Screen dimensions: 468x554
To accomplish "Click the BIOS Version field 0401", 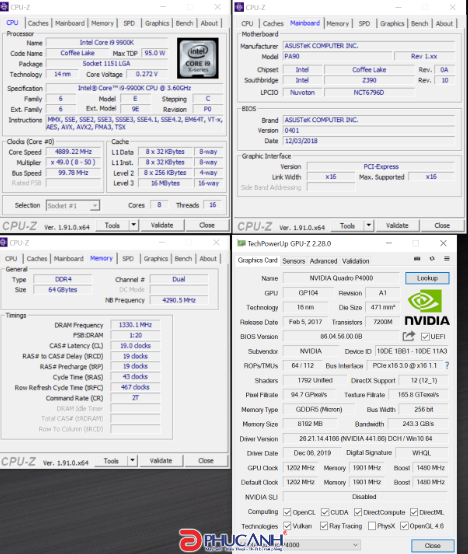I will coord(369,130).
